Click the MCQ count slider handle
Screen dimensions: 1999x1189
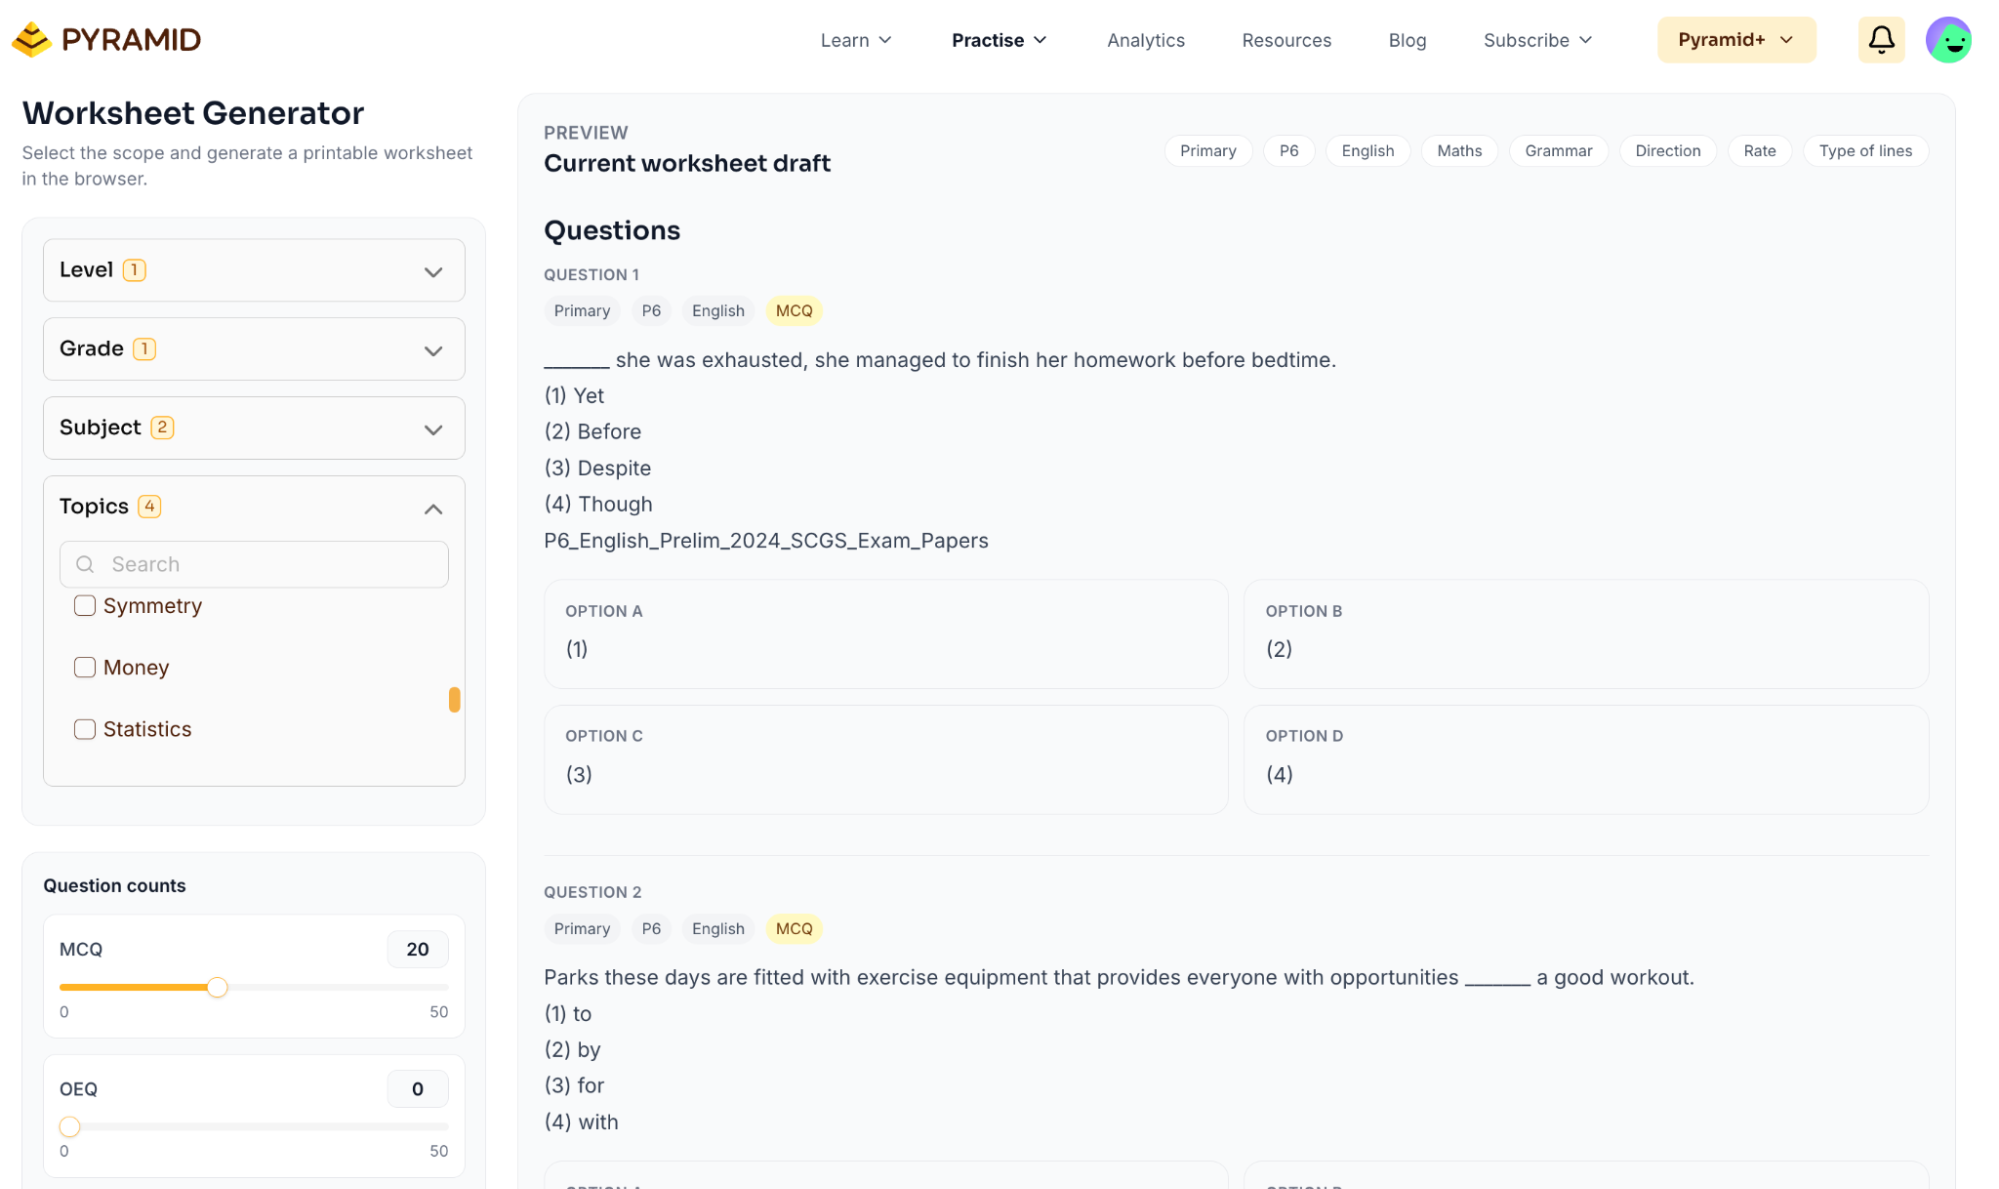pyautogui.click(x=217, y=988)
